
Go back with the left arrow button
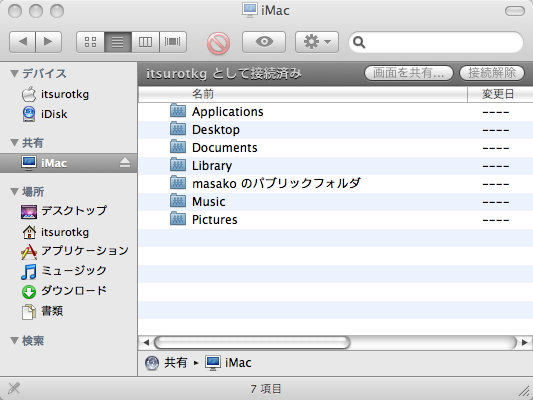tap(22, 42)
